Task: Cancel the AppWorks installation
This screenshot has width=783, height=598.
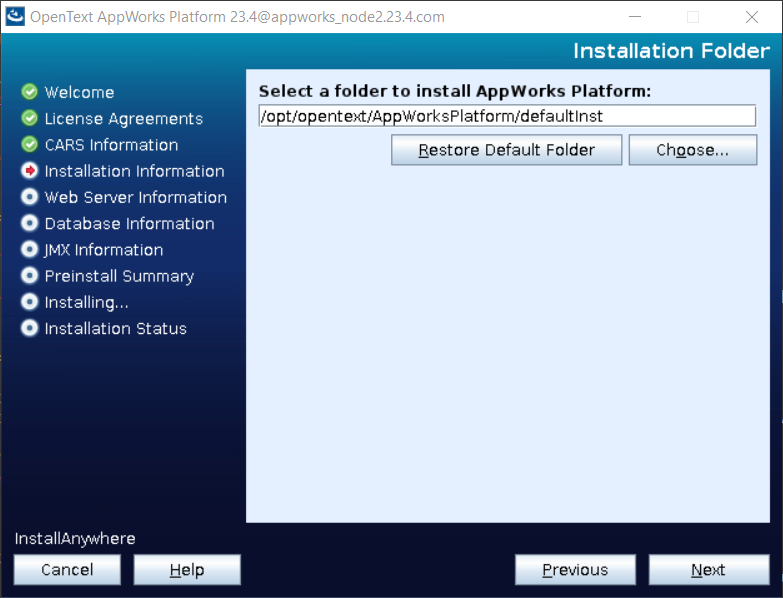Action: [67, 570]
